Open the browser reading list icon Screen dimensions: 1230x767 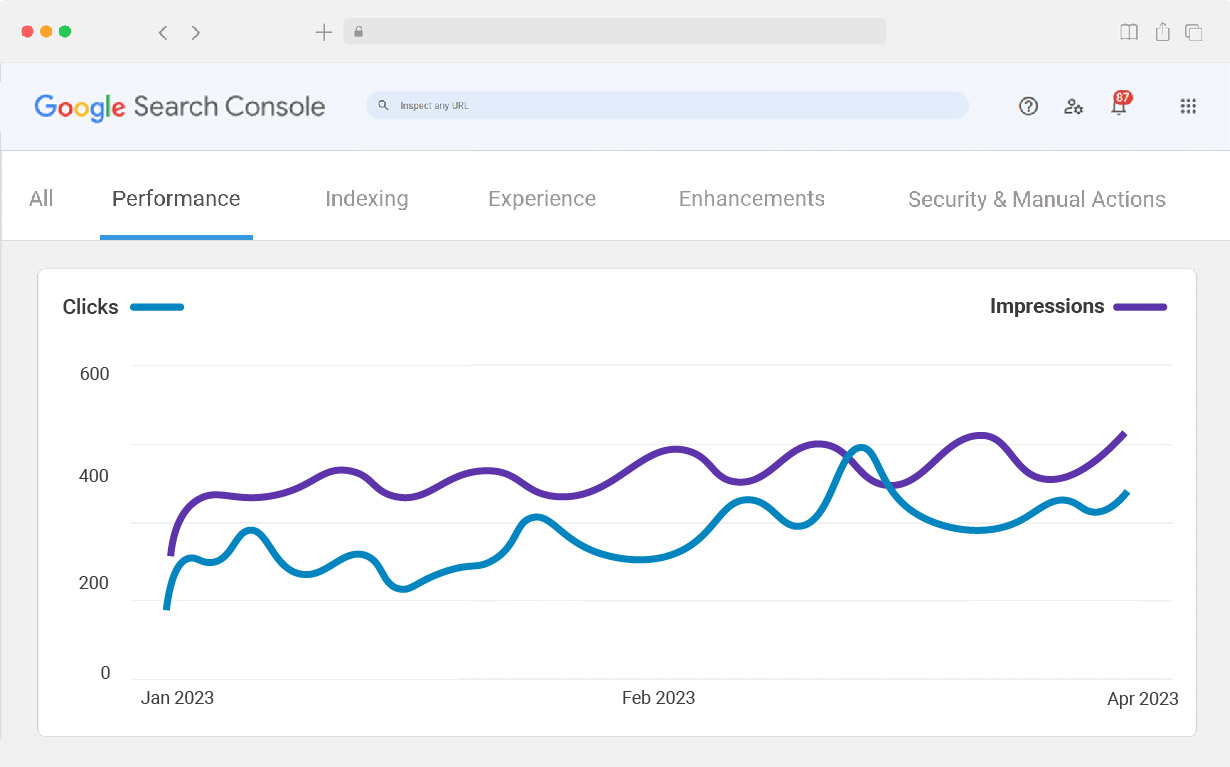pos(1129,32)
